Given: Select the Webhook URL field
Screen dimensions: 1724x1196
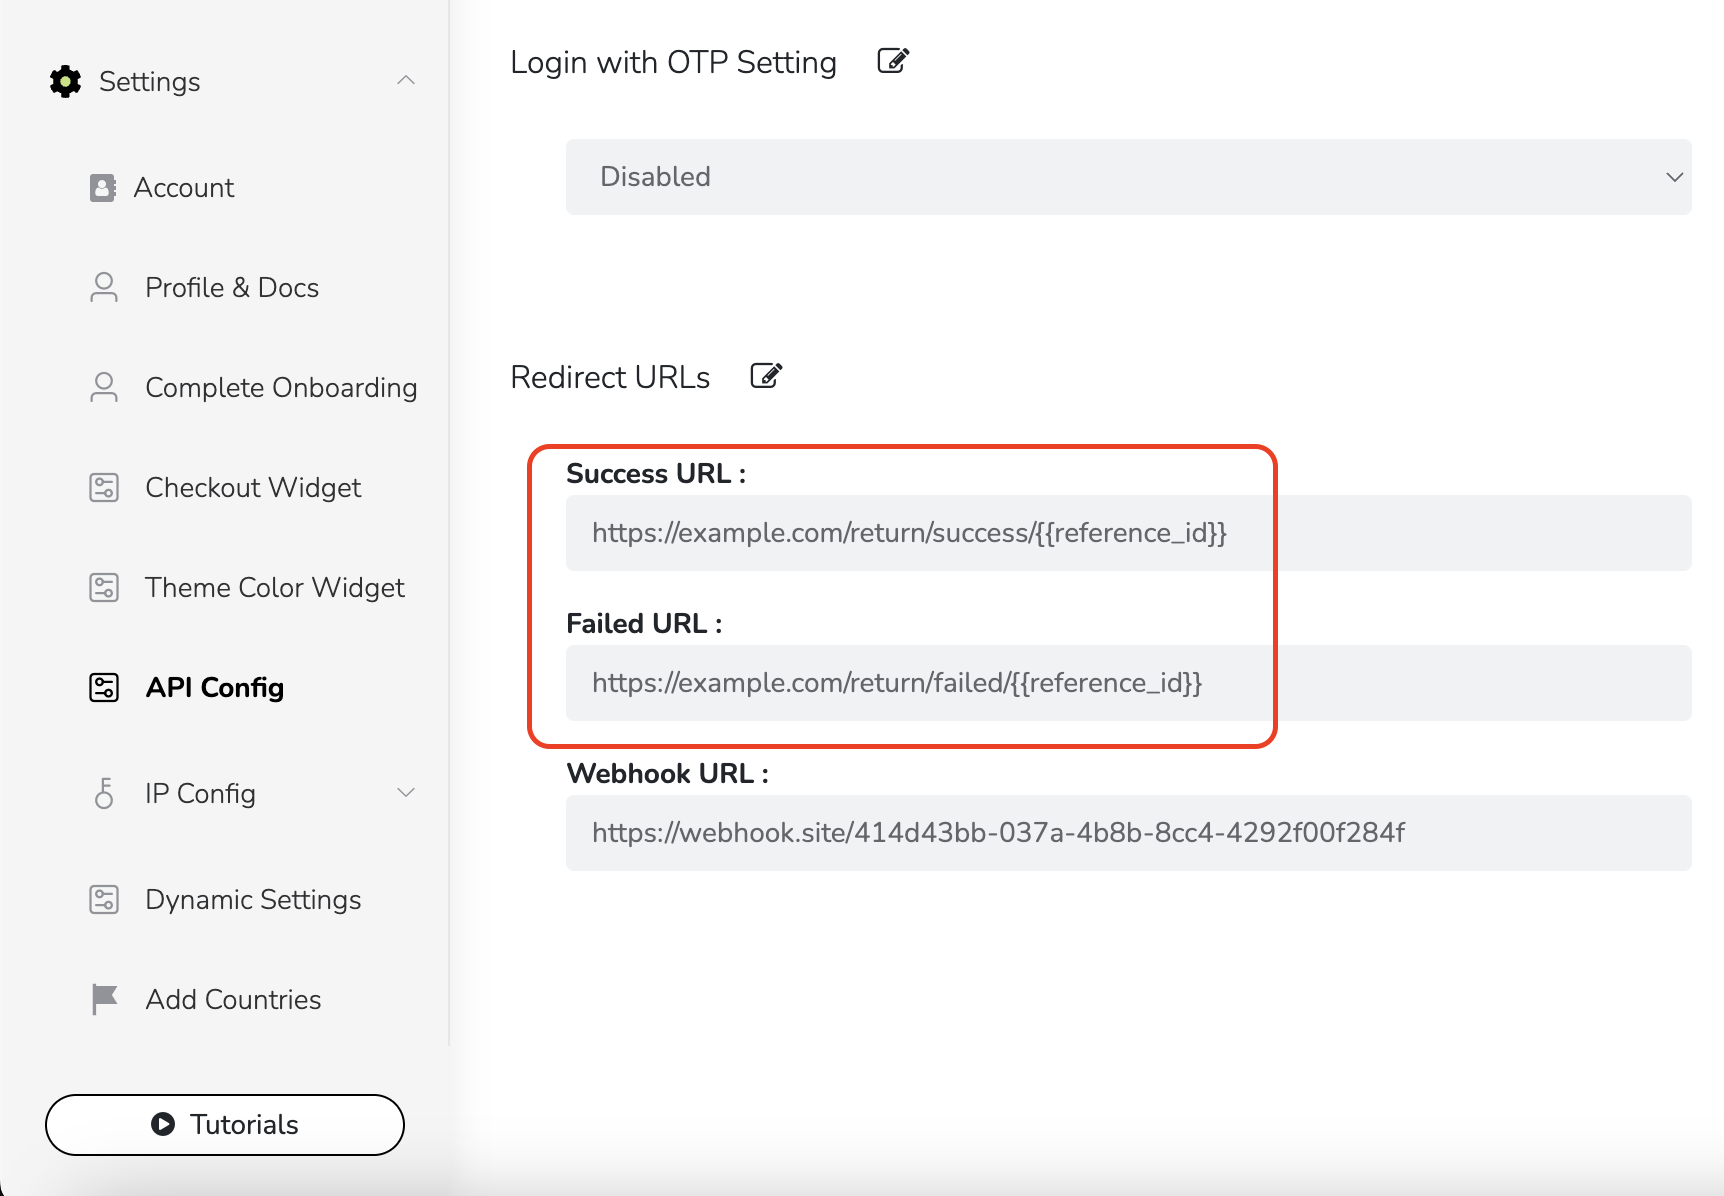Looking at the screenshot, I should pos(1128,833).
